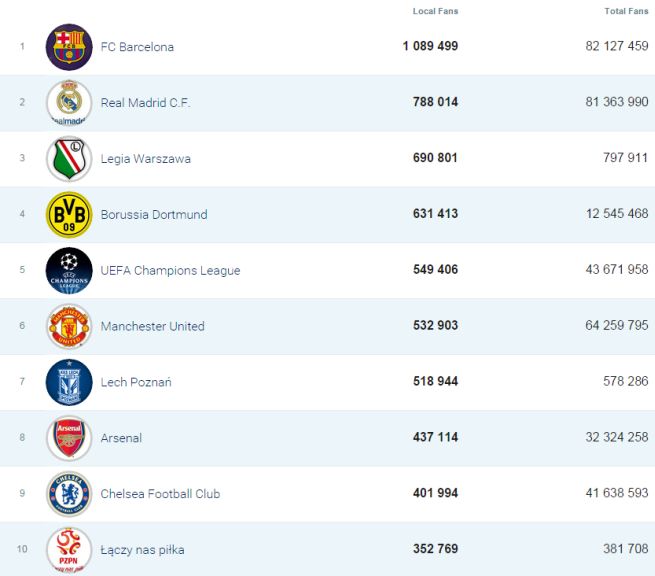Viewport: 655px width, 576px height.
Task: Open the Manchester United name link
Action: (x=152, y=326)
